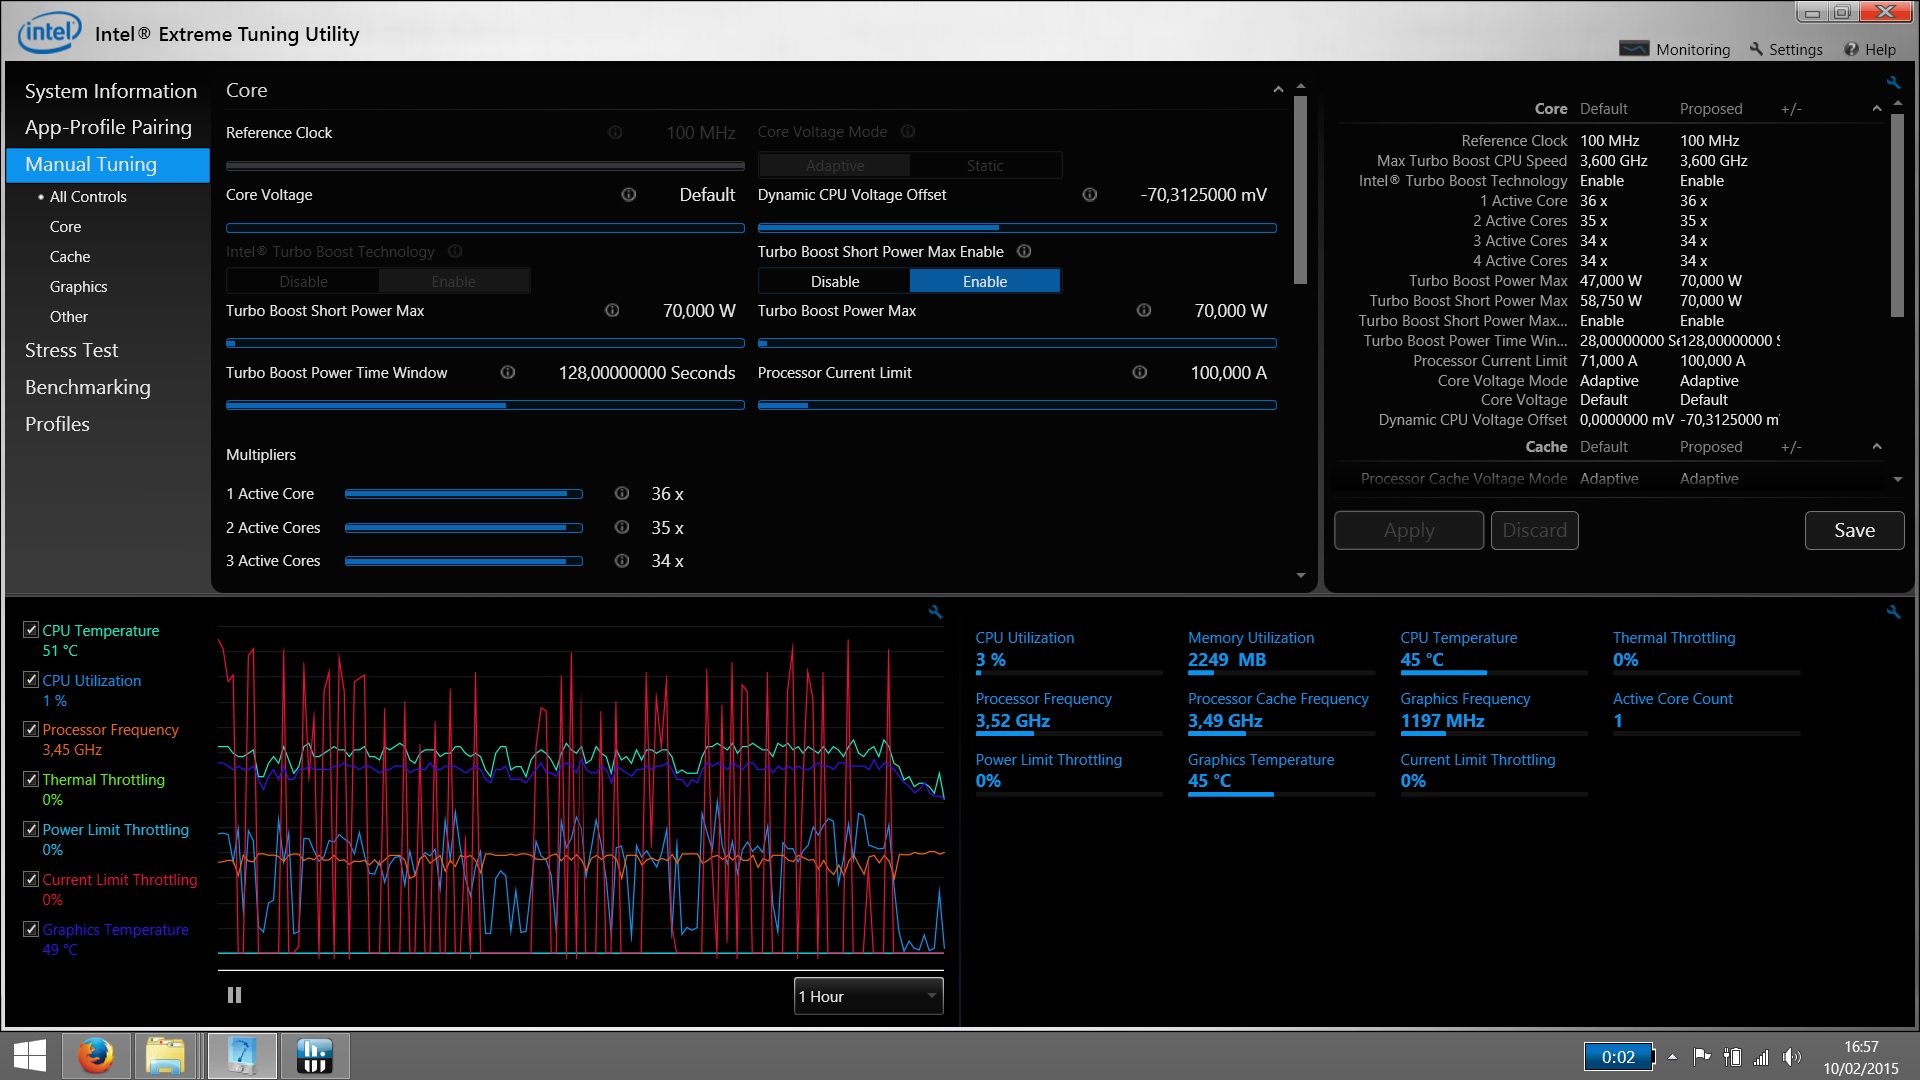The image size is (1920, 1080).
Task: Open Stress Test section
Action: [71, 350]
